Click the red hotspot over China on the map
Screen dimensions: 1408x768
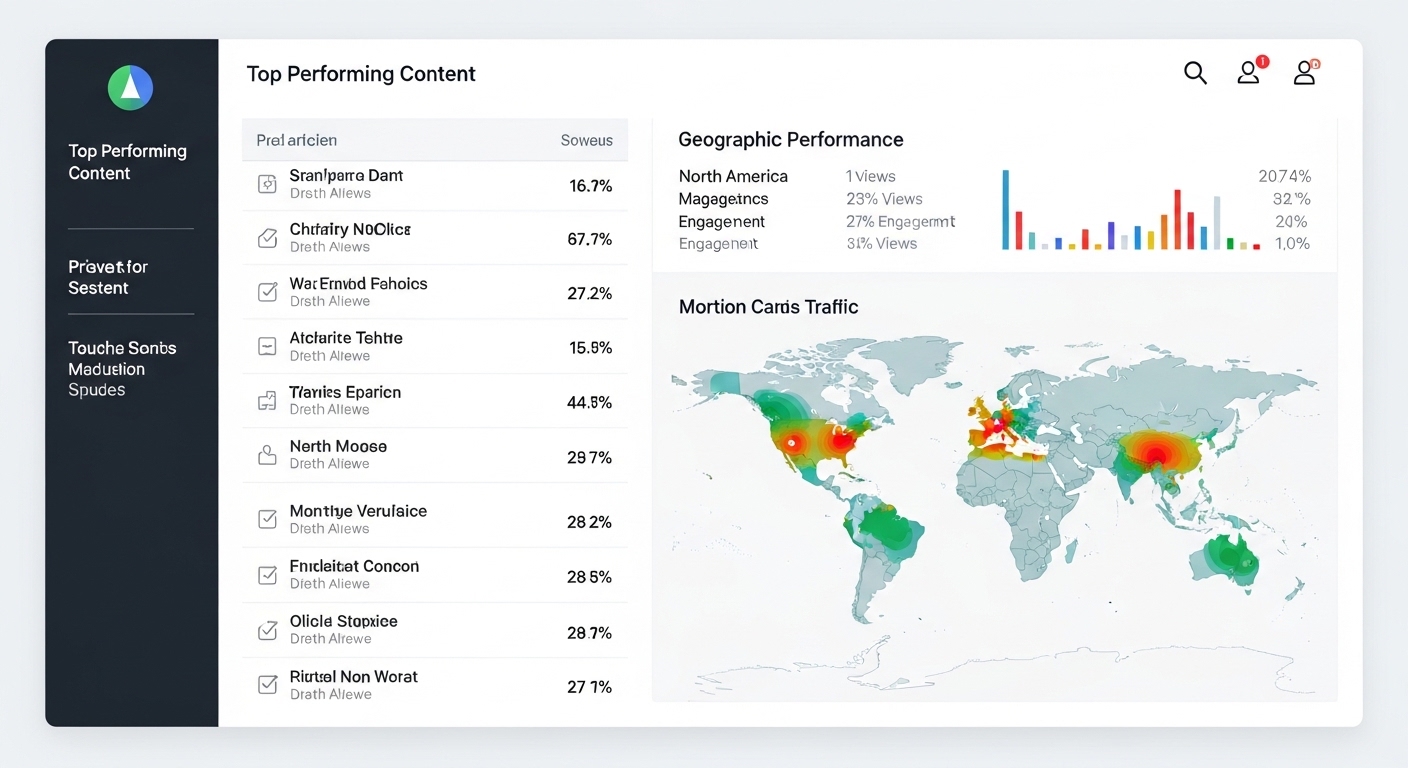coord(1158,455)
